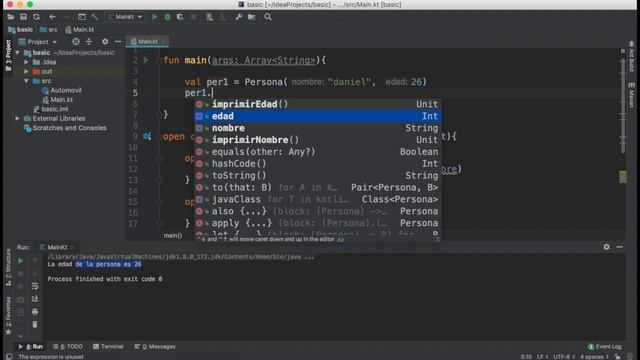The image size is (640, 360).
Task: Collapse the src folder
Action: tap(27, 81)
